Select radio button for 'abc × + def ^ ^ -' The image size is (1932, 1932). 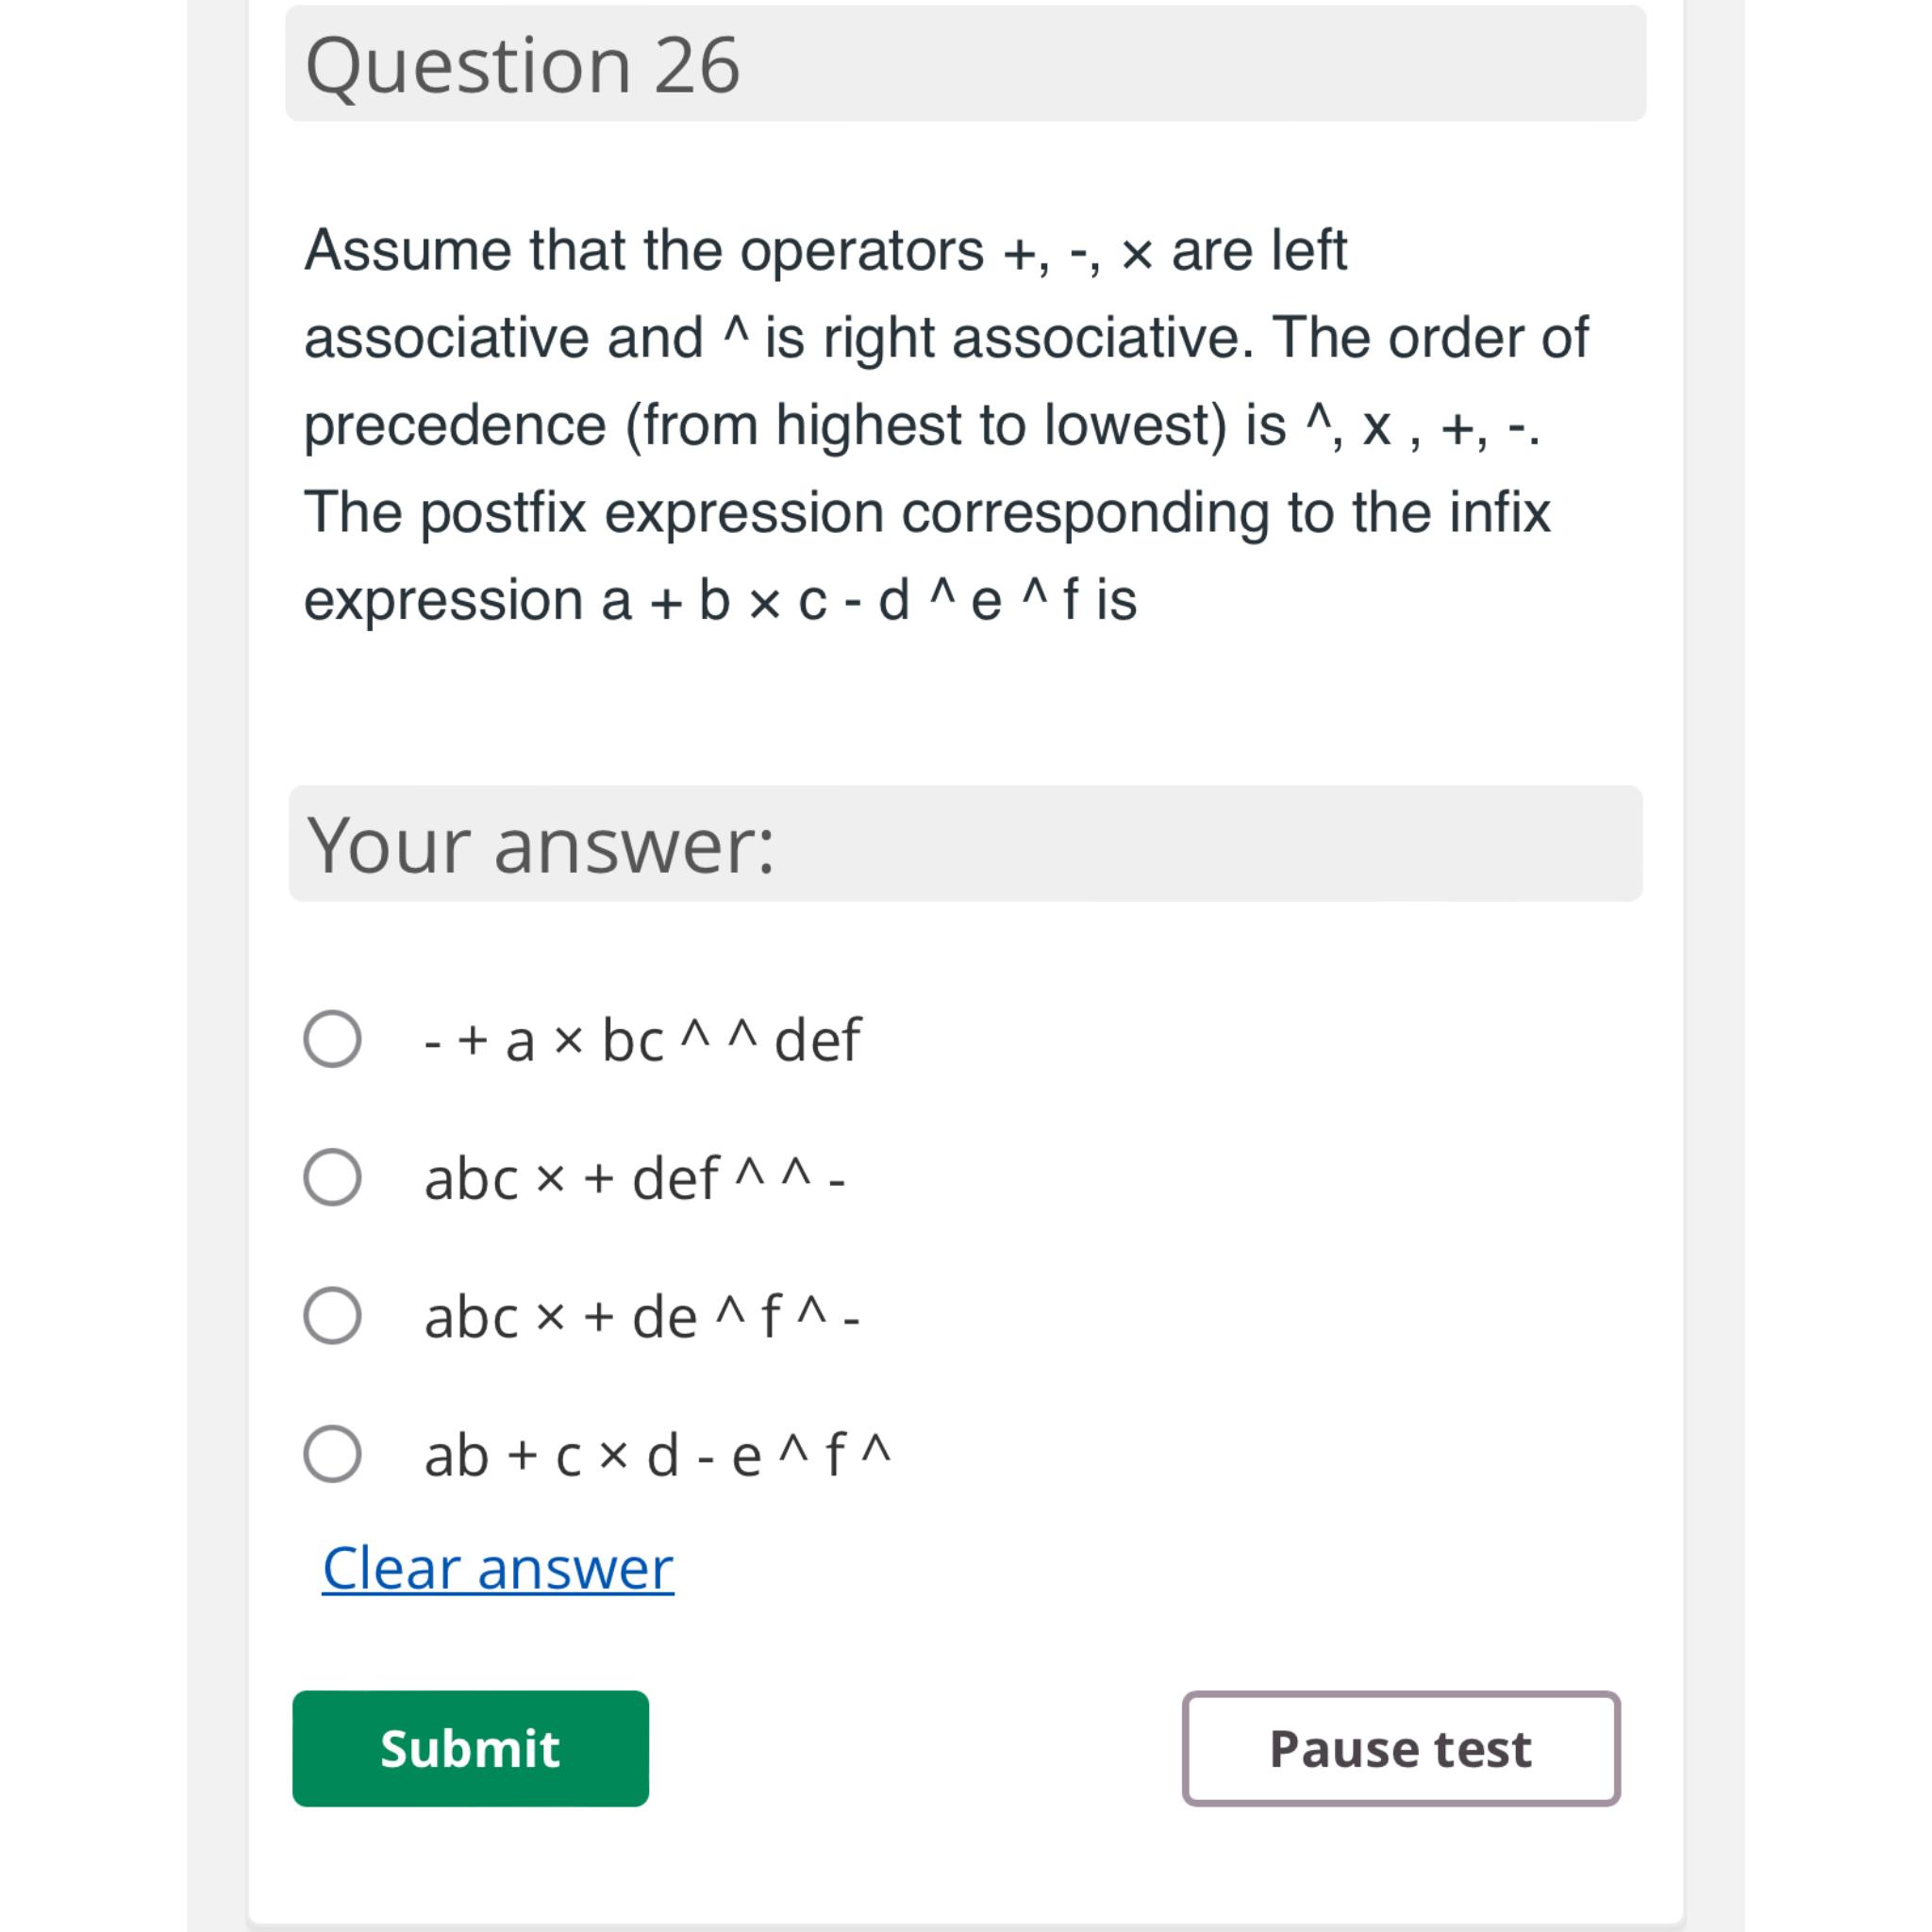[332, 1177]
